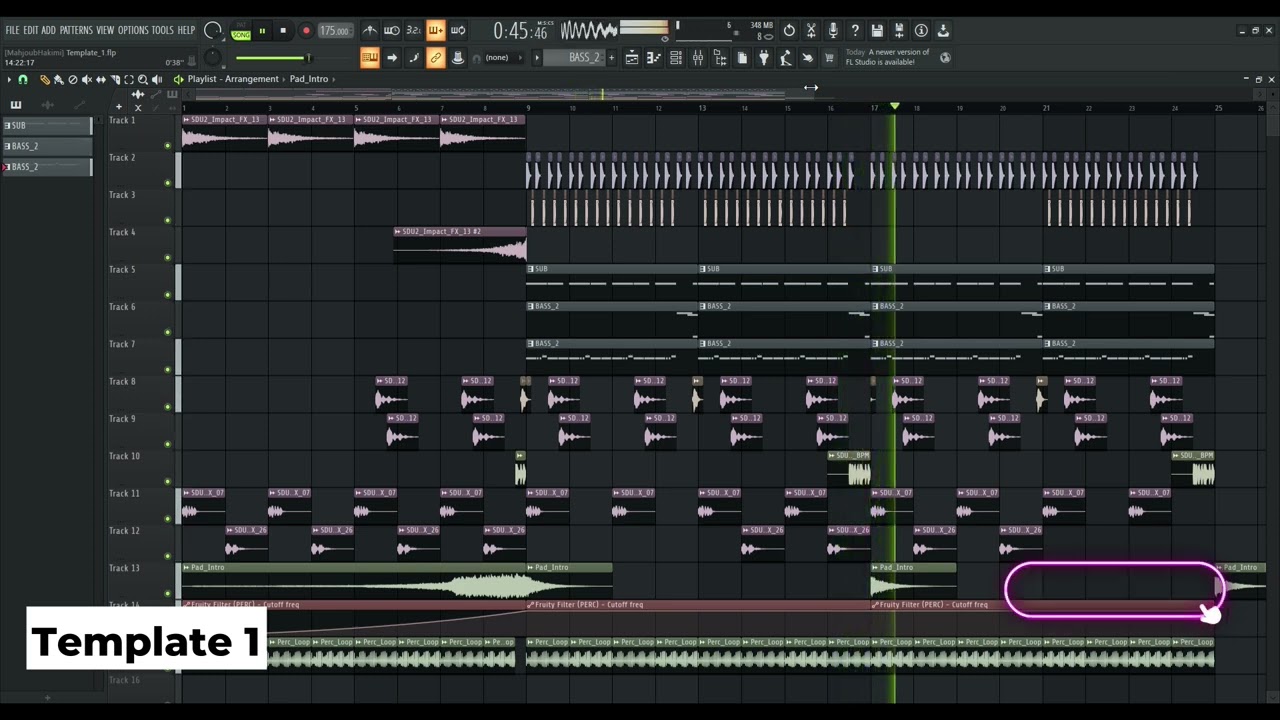Screen dimensions: 1280x720
Task: Pause playback with the pause button
Action: (262, 31)
